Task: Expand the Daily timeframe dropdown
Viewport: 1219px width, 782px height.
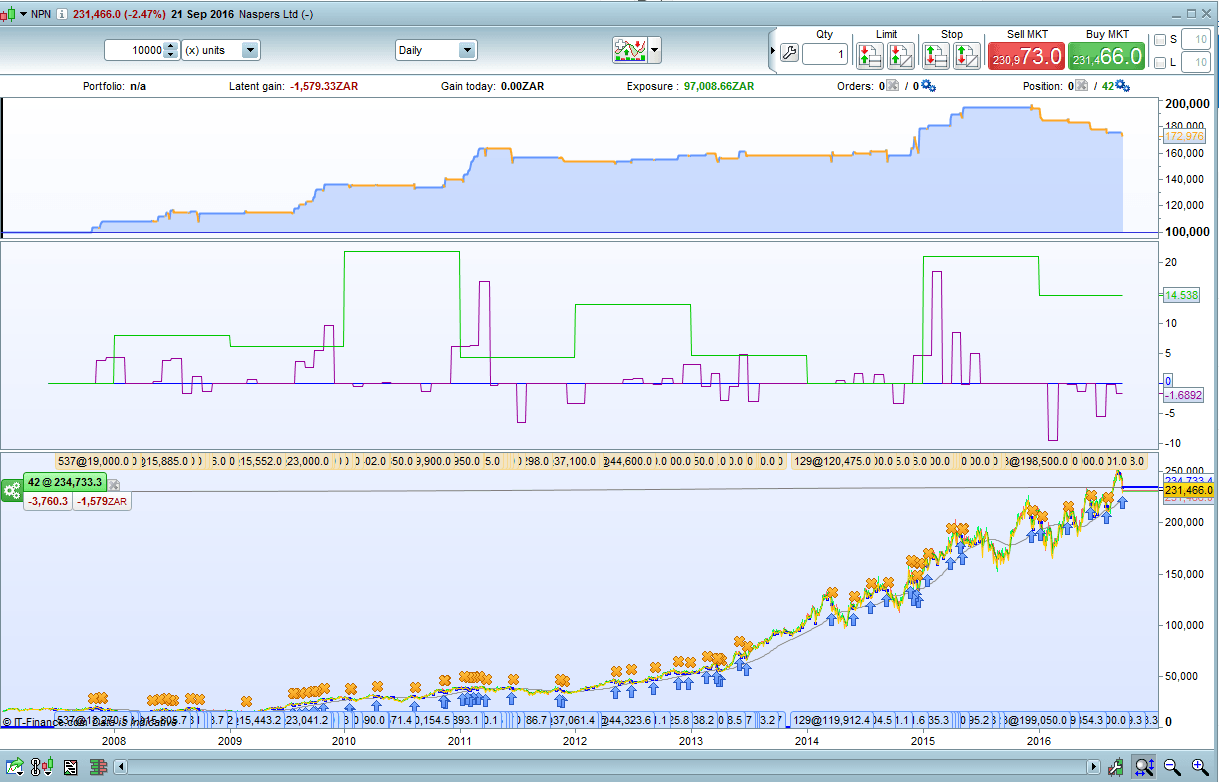Action: (x=466, y=50)
